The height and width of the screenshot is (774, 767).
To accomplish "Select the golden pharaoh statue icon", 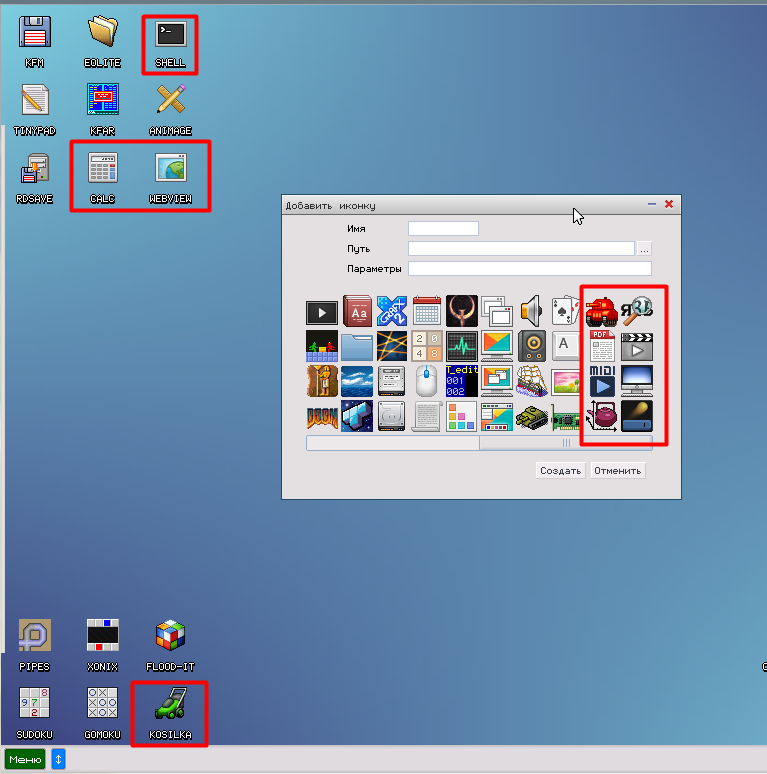I will tap(322, 381).
